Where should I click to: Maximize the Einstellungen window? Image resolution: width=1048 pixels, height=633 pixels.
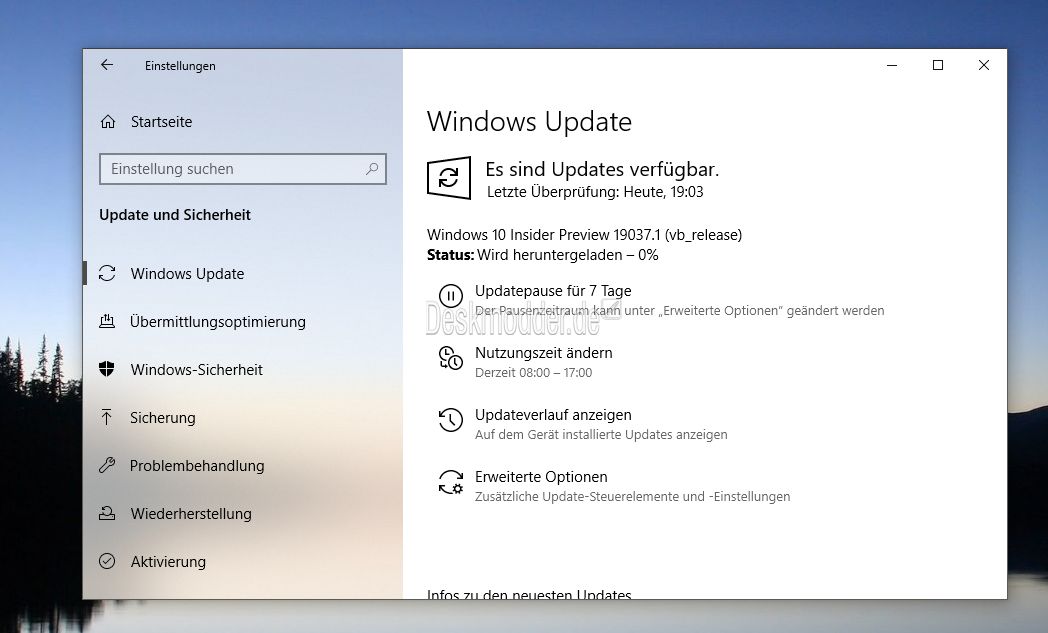click(938, 65)
